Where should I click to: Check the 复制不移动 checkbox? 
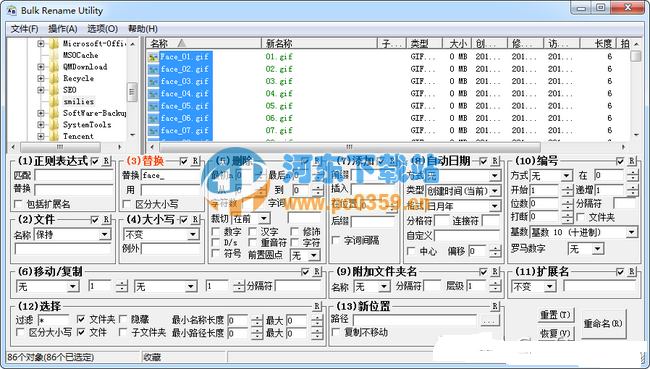pos(336,332)
